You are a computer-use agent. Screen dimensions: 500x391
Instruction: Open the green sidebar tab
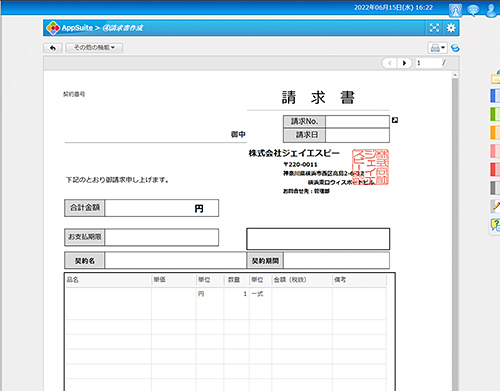(x=495, y=114)
